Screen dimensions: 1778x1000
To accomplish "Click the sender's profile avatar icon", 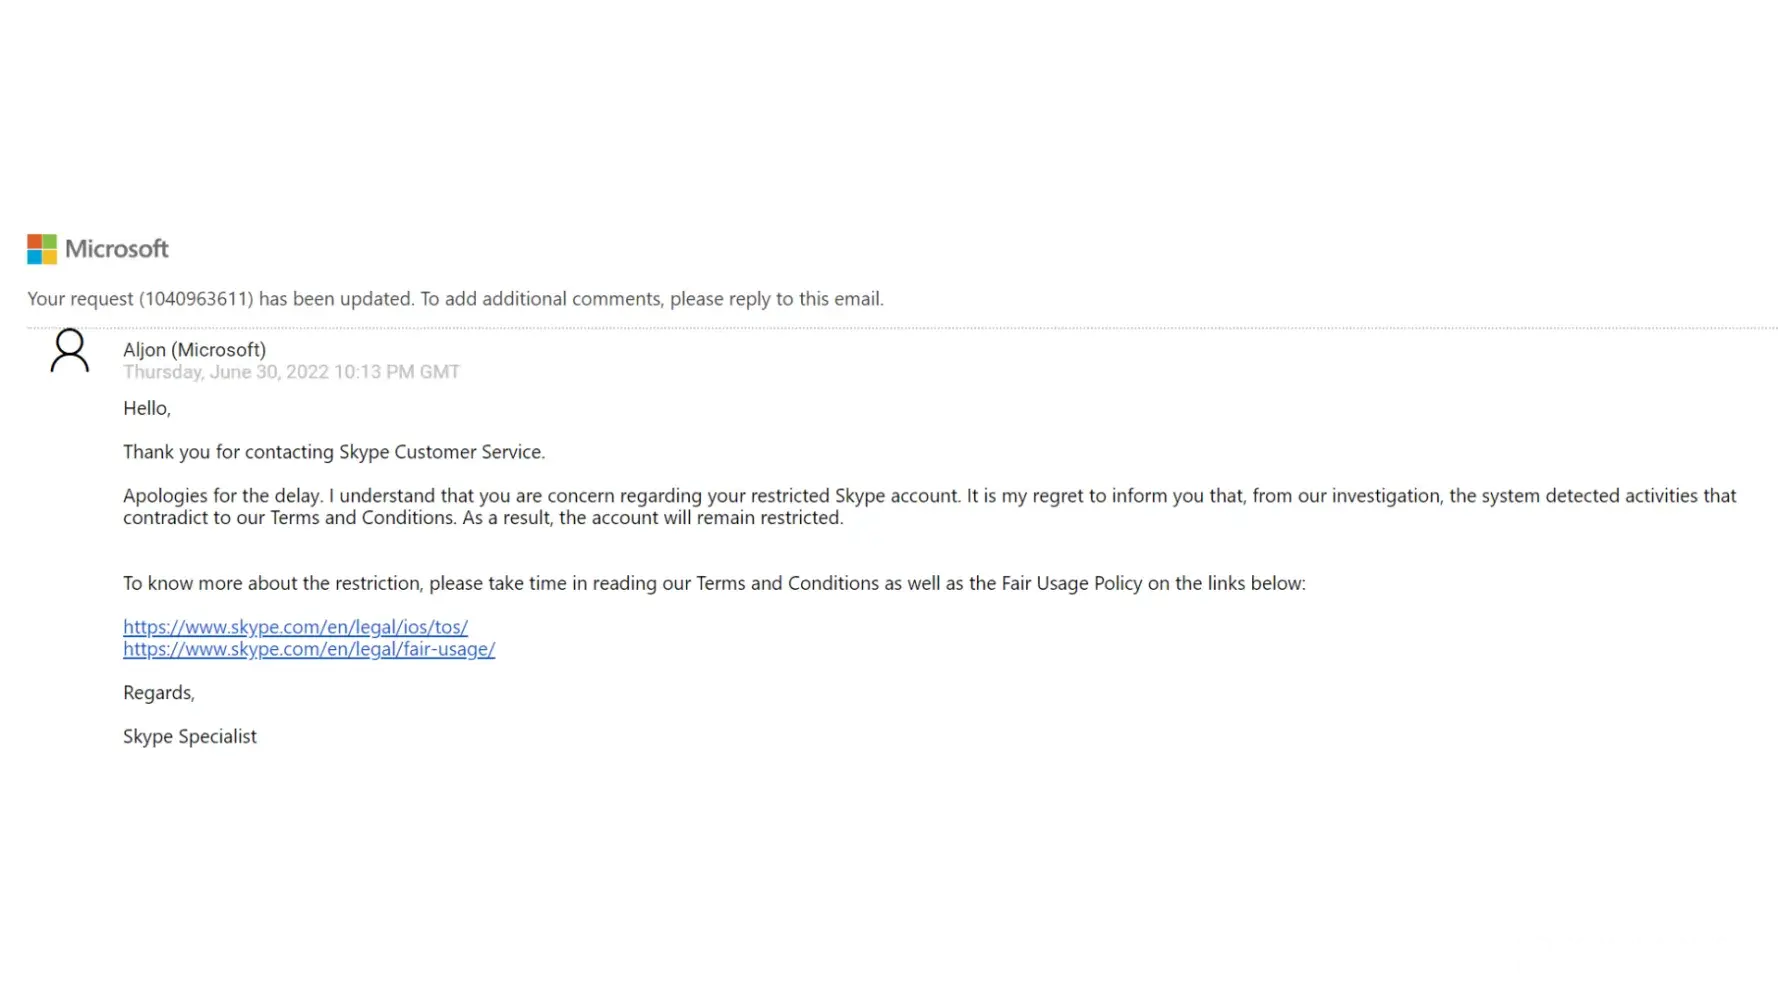I will 70,351.
